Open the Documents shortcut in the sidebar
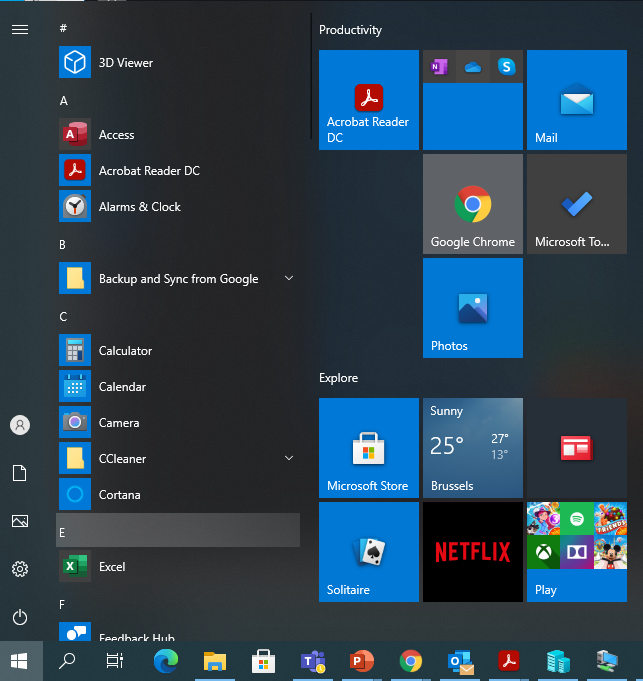The image size is (643, 681). point(20,473)
